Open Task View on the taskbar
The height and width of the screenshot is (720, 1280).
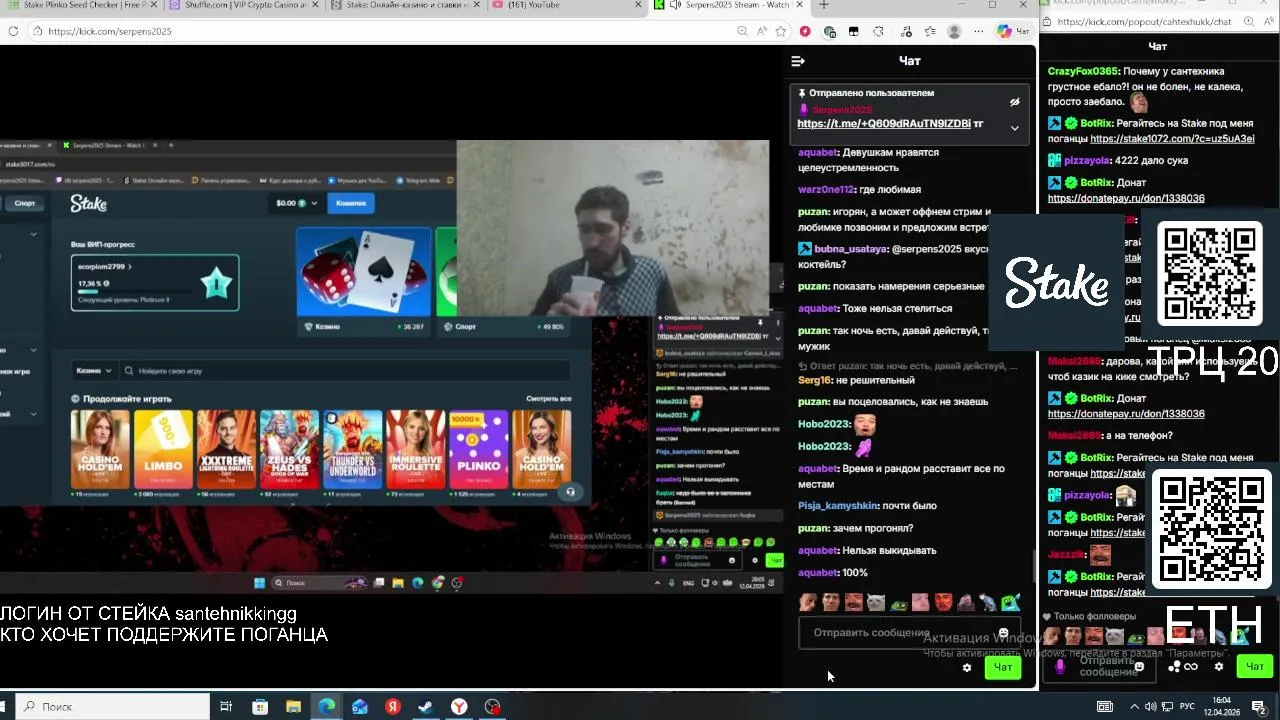pyautogui.click(x=226, y=706)
